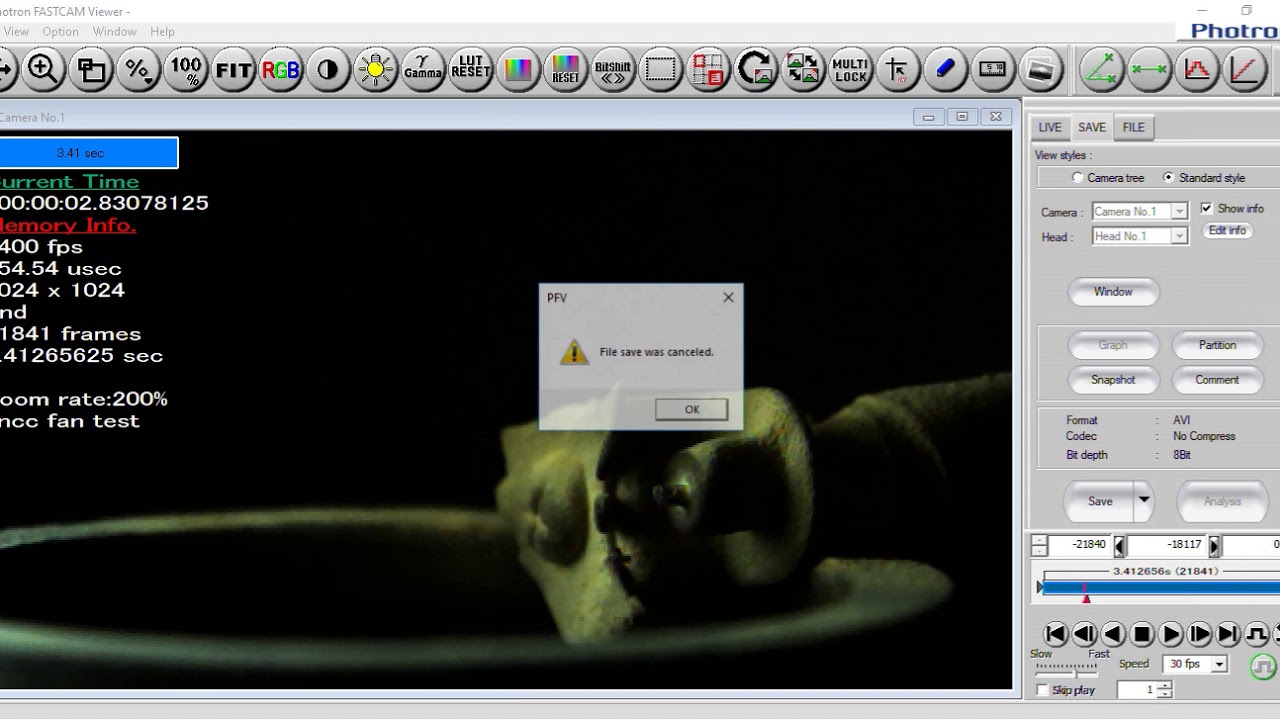1280x720 pixels.
Task: Click the contrast half-circle icon
Action: point(328,69)
